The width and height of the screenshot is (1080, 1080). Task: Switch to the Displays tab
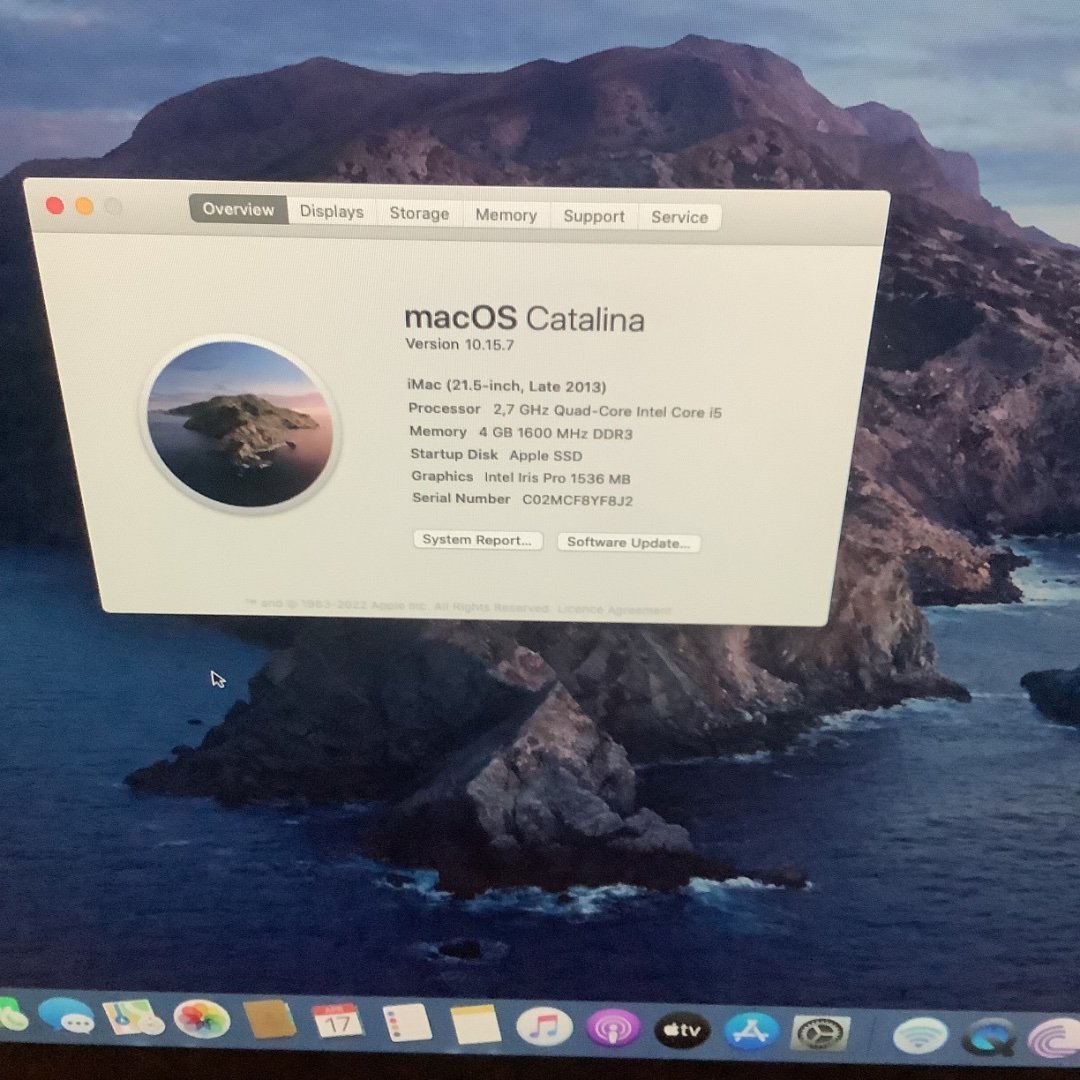point(331,211)
